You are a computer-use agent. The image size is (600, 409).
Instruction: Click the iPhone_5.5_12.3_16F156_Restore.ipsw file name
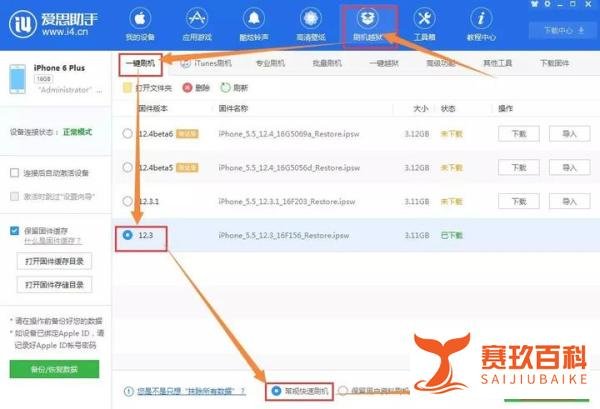coord(284,235)
